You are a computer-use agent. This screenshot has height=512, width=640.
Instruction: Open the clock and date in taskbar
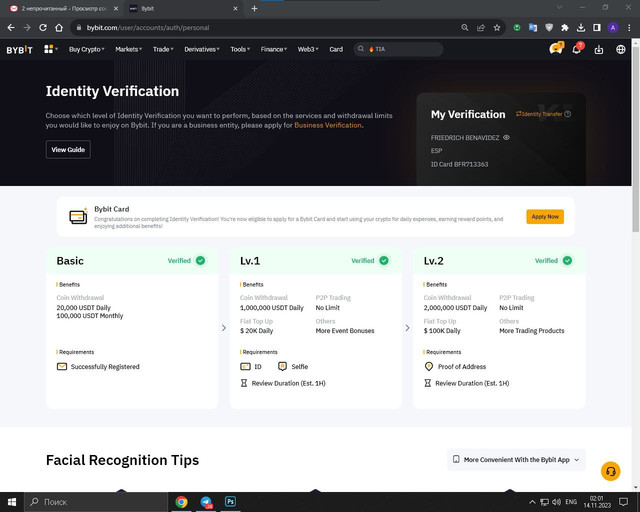click(x=597, y=502)
